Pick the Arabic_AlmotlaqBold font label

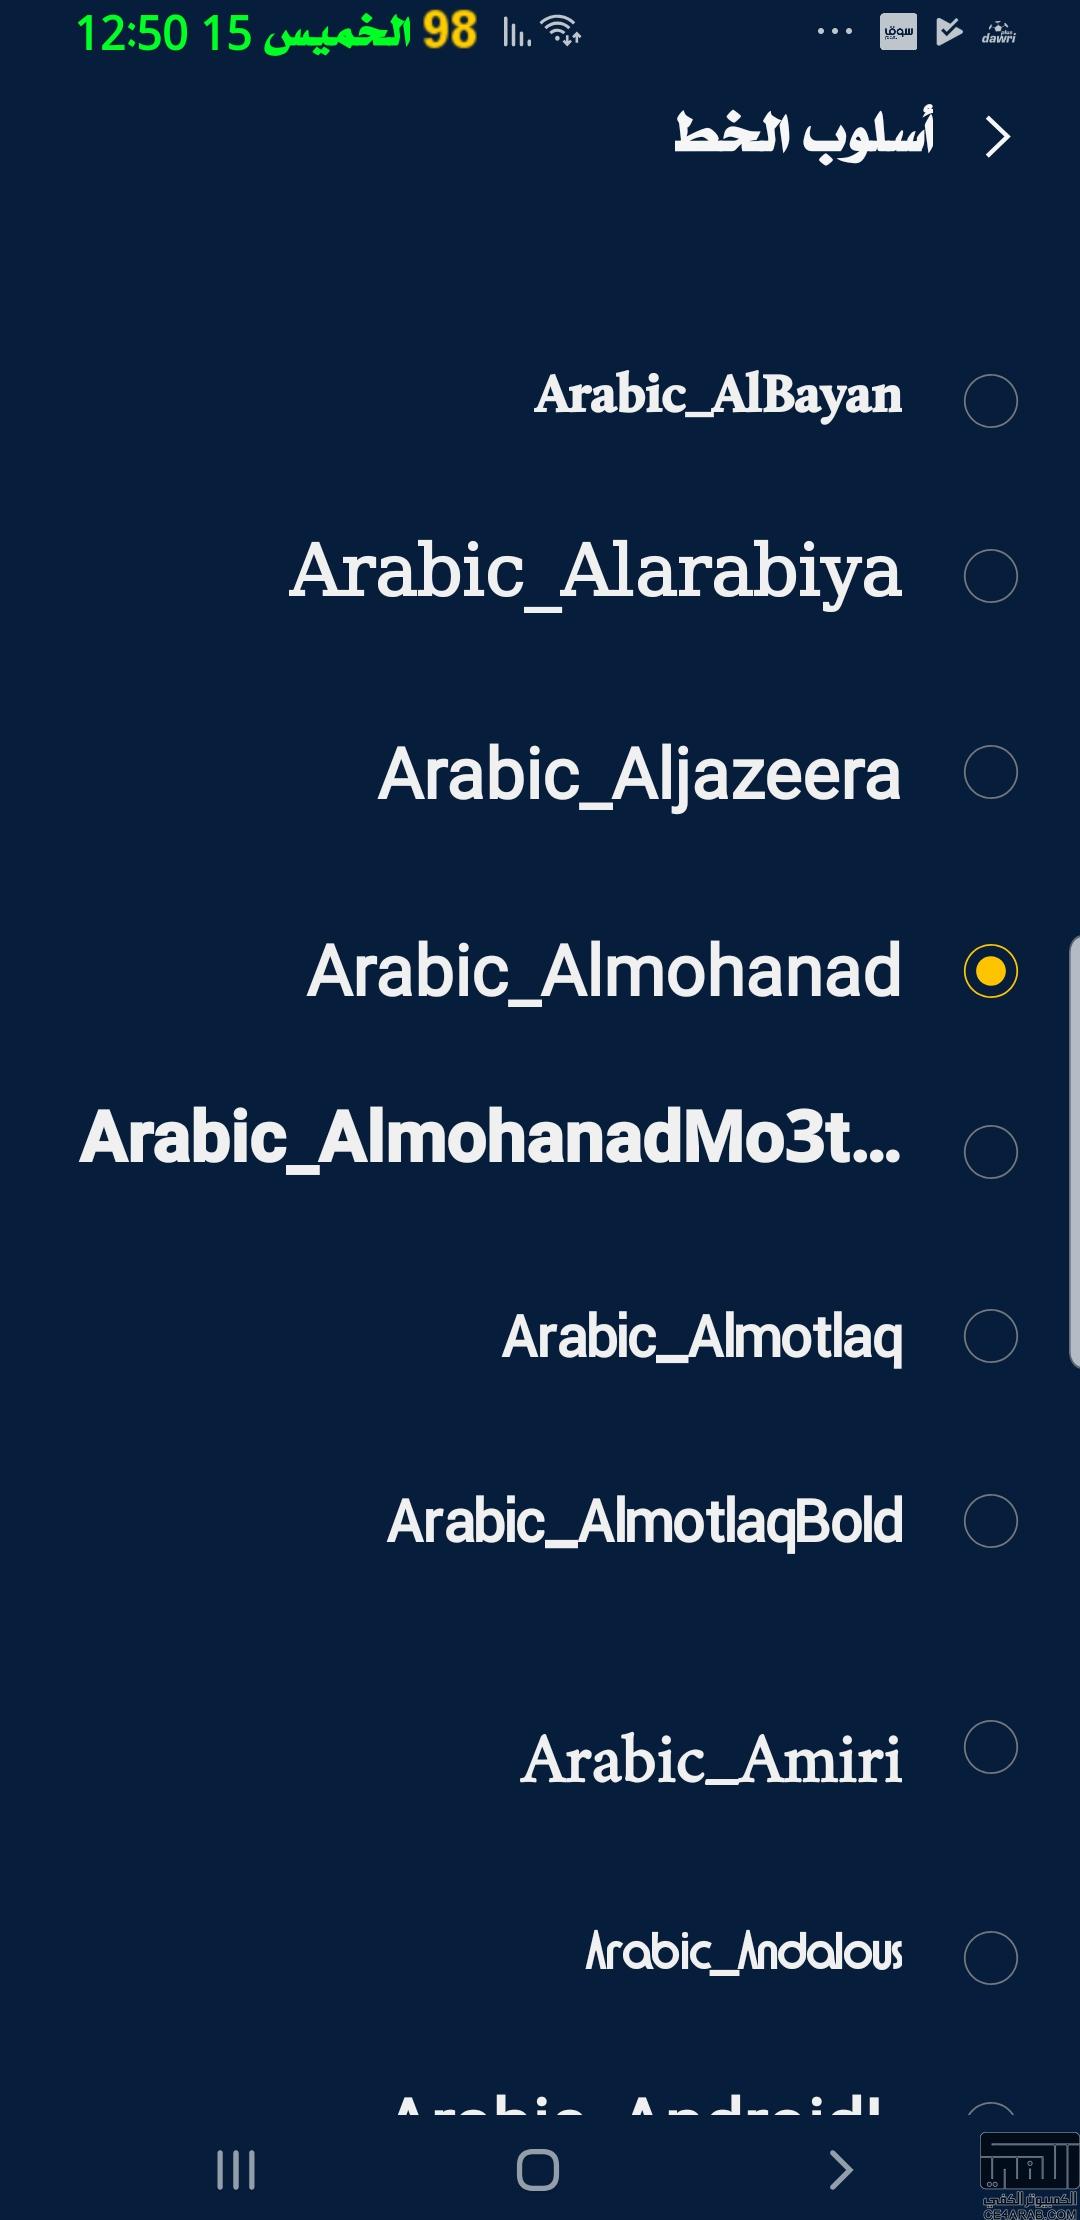[645, 1522]
